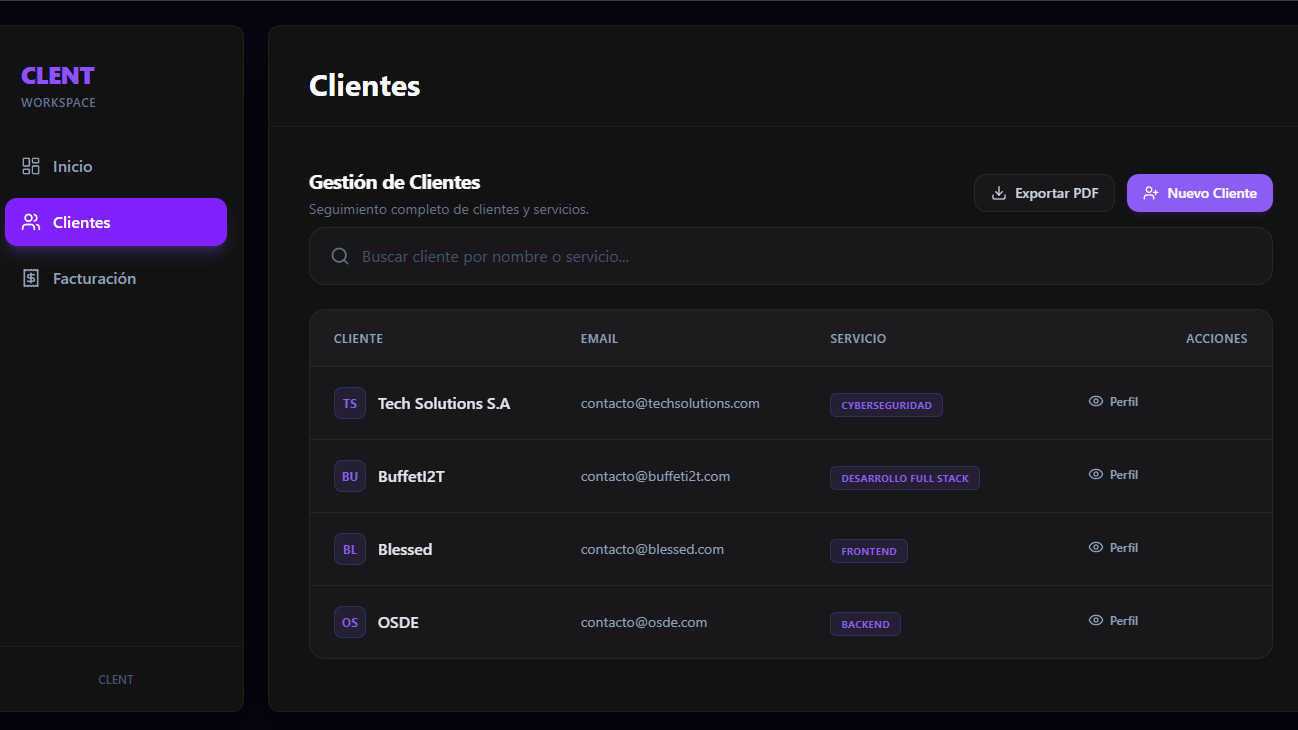Click the BL avatar badge
Image resolution: width=1298 pixels, height=730 pixels.
[350, 550]
